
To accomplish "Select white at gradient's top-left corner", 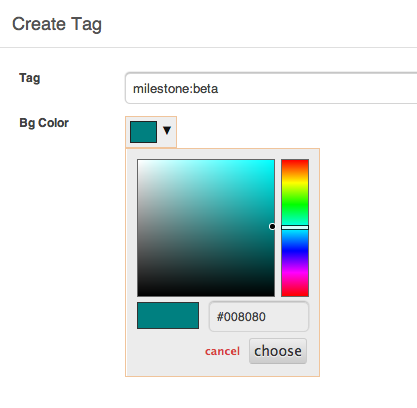I will [x=139, y=161].
